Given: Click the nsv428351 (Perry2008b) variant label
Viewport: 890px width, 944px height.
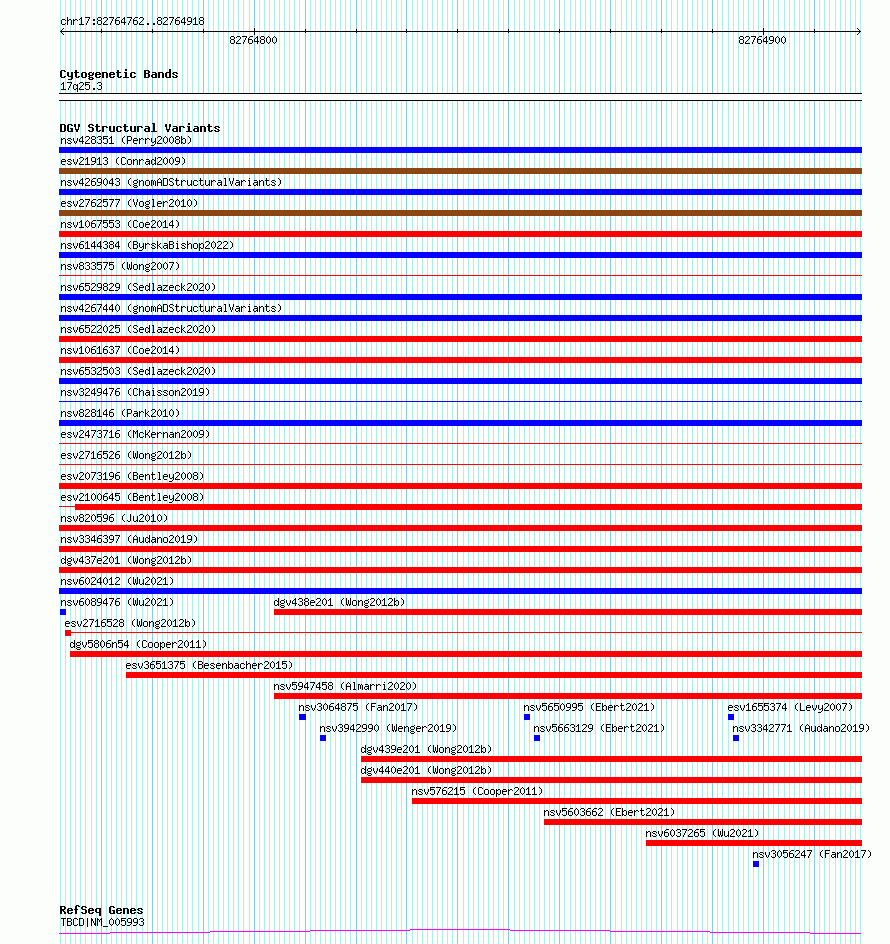Looking at the screenshot, I should [x=126, y=140].
